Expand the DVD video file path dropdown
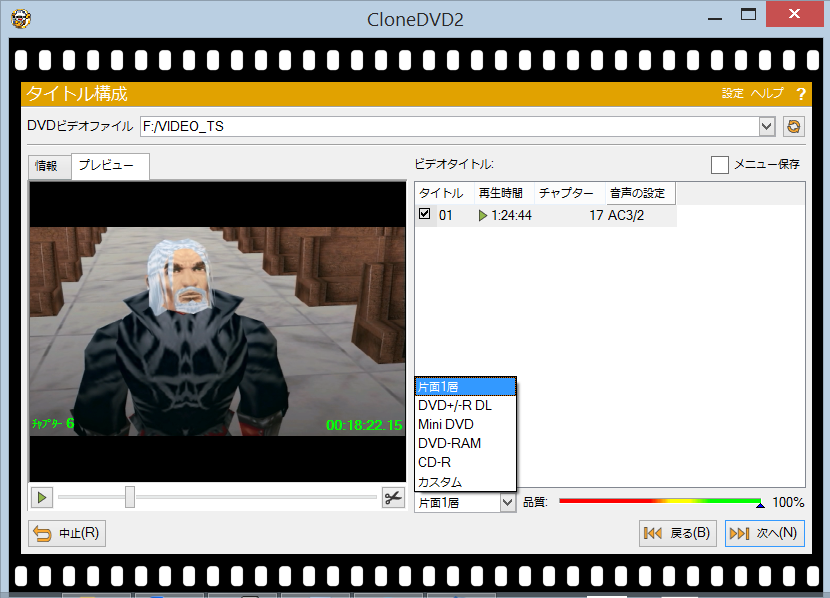This screenshot has width=830, height=598. click(x=766, y=126)
